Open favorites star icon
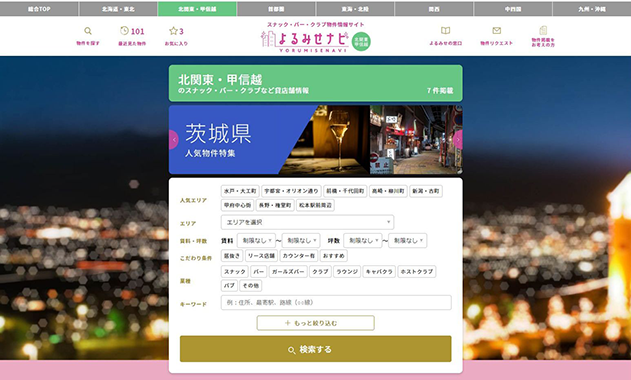 pos(173,31)
